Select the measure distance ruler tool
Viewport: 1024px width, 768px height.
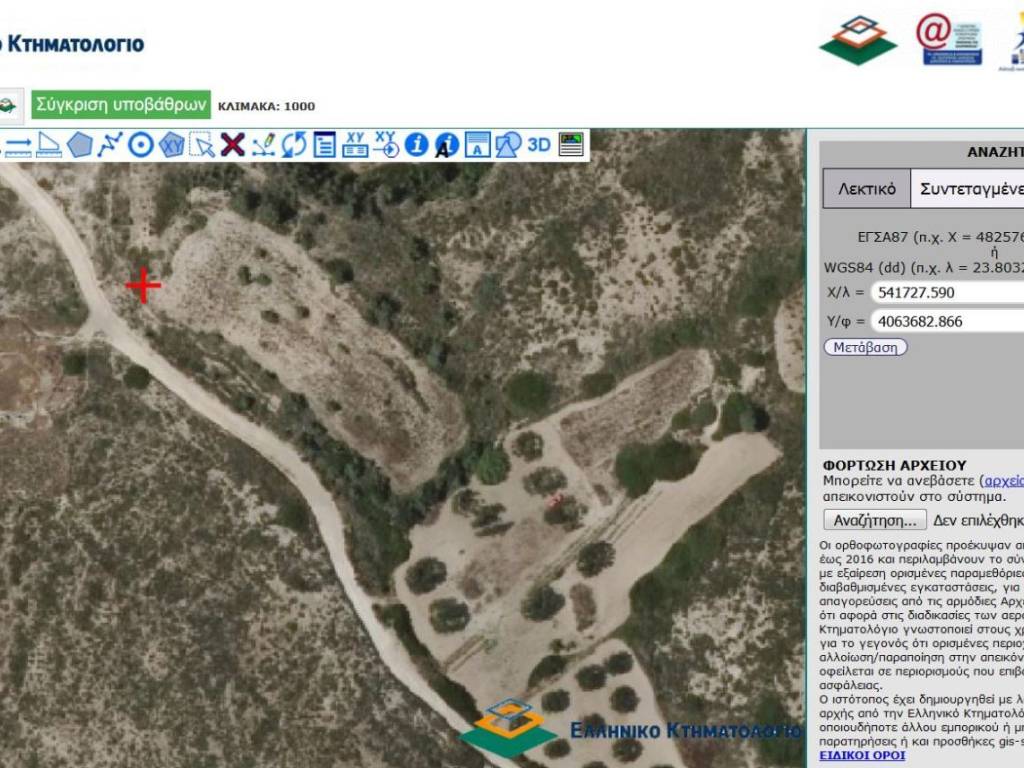pyautogui.click(x=18, y=146)
